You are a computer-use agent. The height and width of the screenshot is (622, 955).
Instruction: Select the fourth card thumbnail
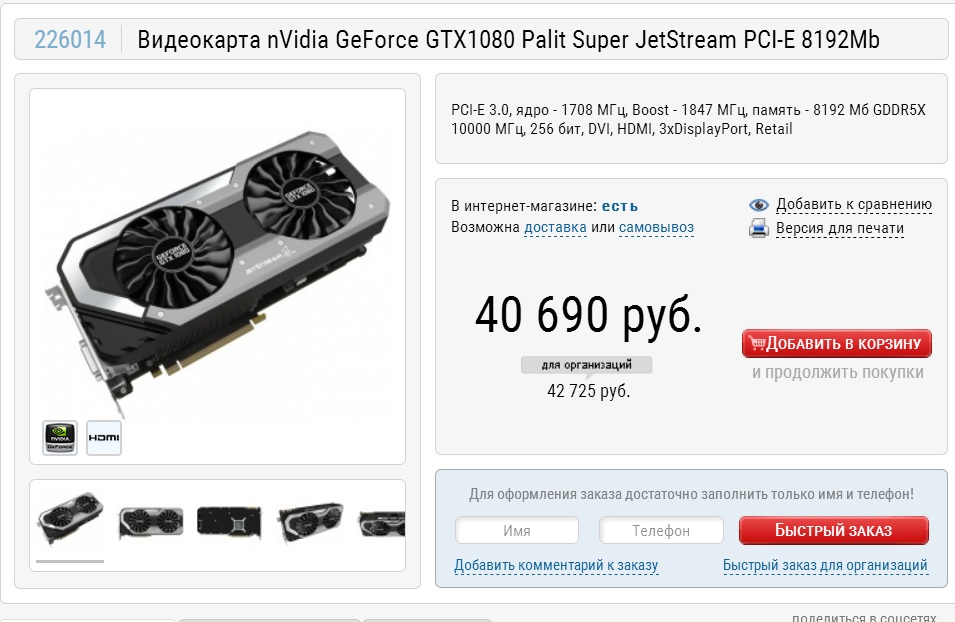pos(310,522)
